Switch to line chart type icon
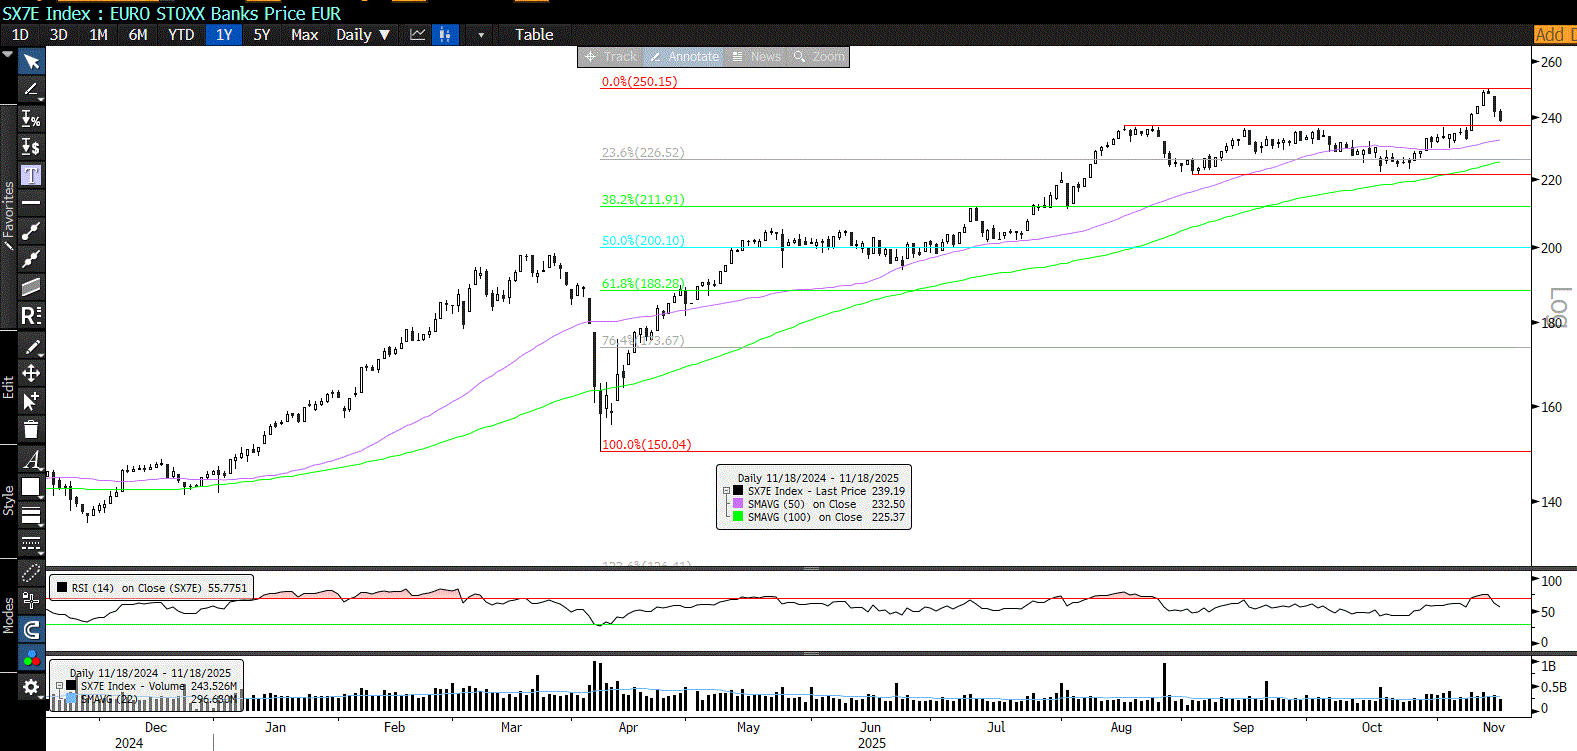 [418, 35]
